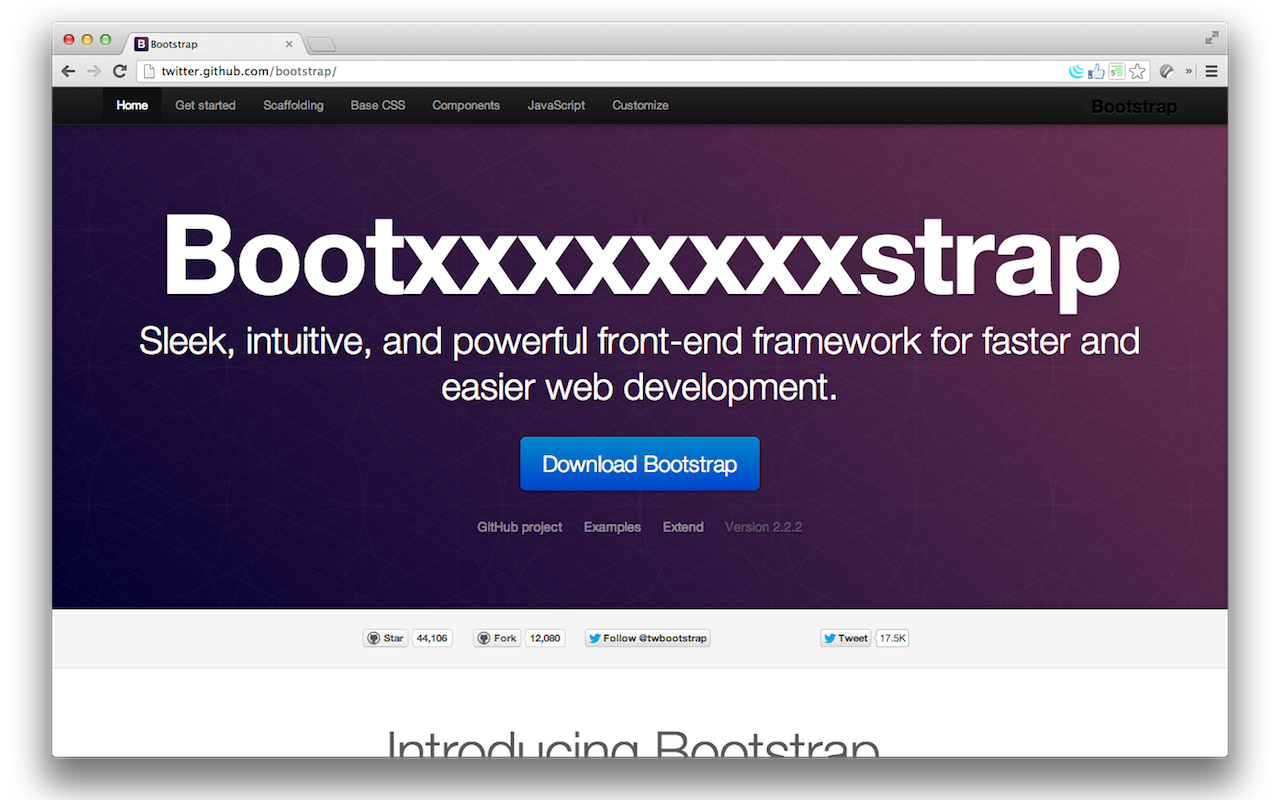The width and height of the screenshot is (1280, 800).
Task: Open the Base CSS nav item
Action: (x=378, y=105)
